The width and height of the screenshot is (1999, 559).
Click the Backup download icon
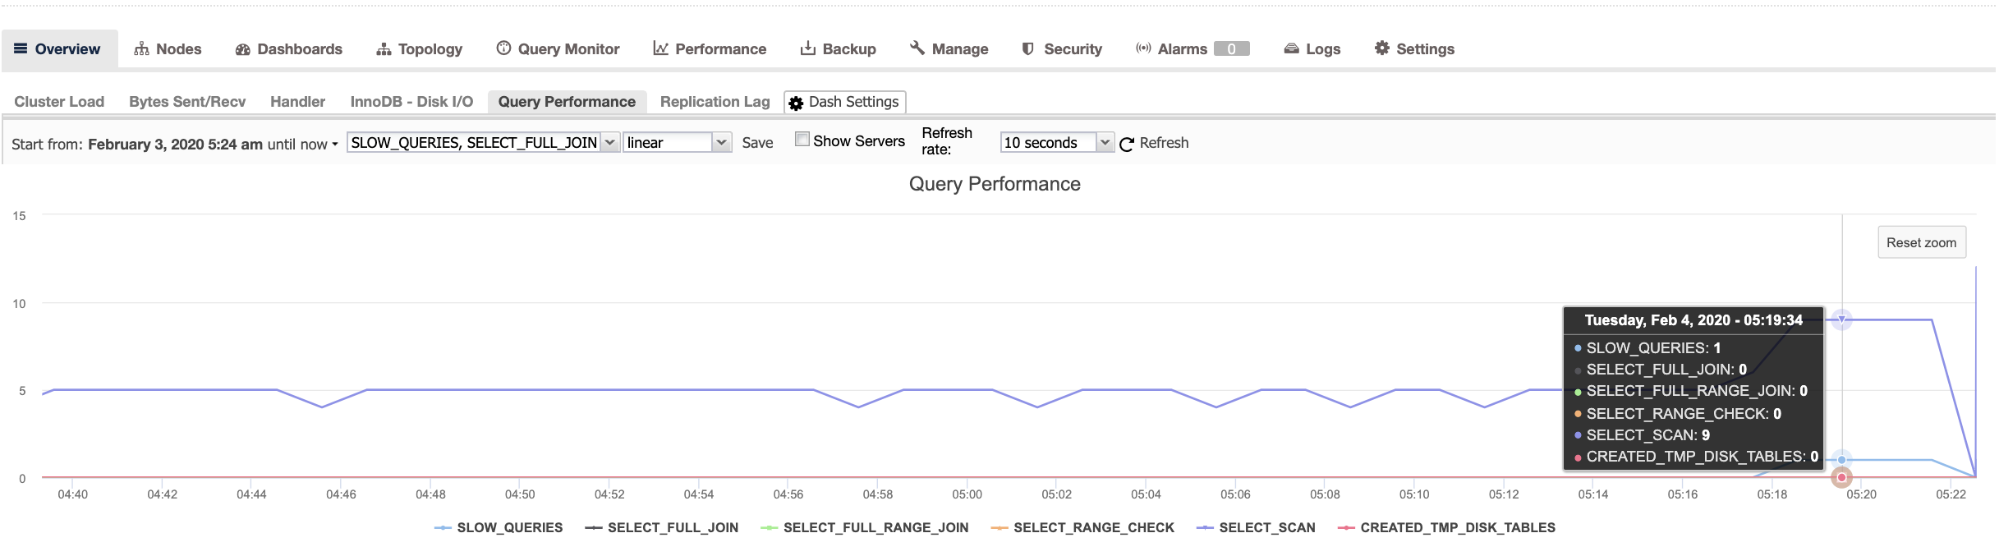tap(808, 48)
